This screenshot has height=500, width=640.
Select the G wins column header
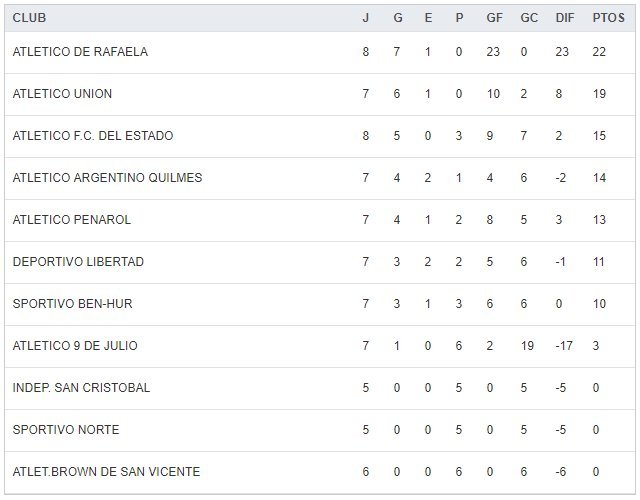pos(397,18)
